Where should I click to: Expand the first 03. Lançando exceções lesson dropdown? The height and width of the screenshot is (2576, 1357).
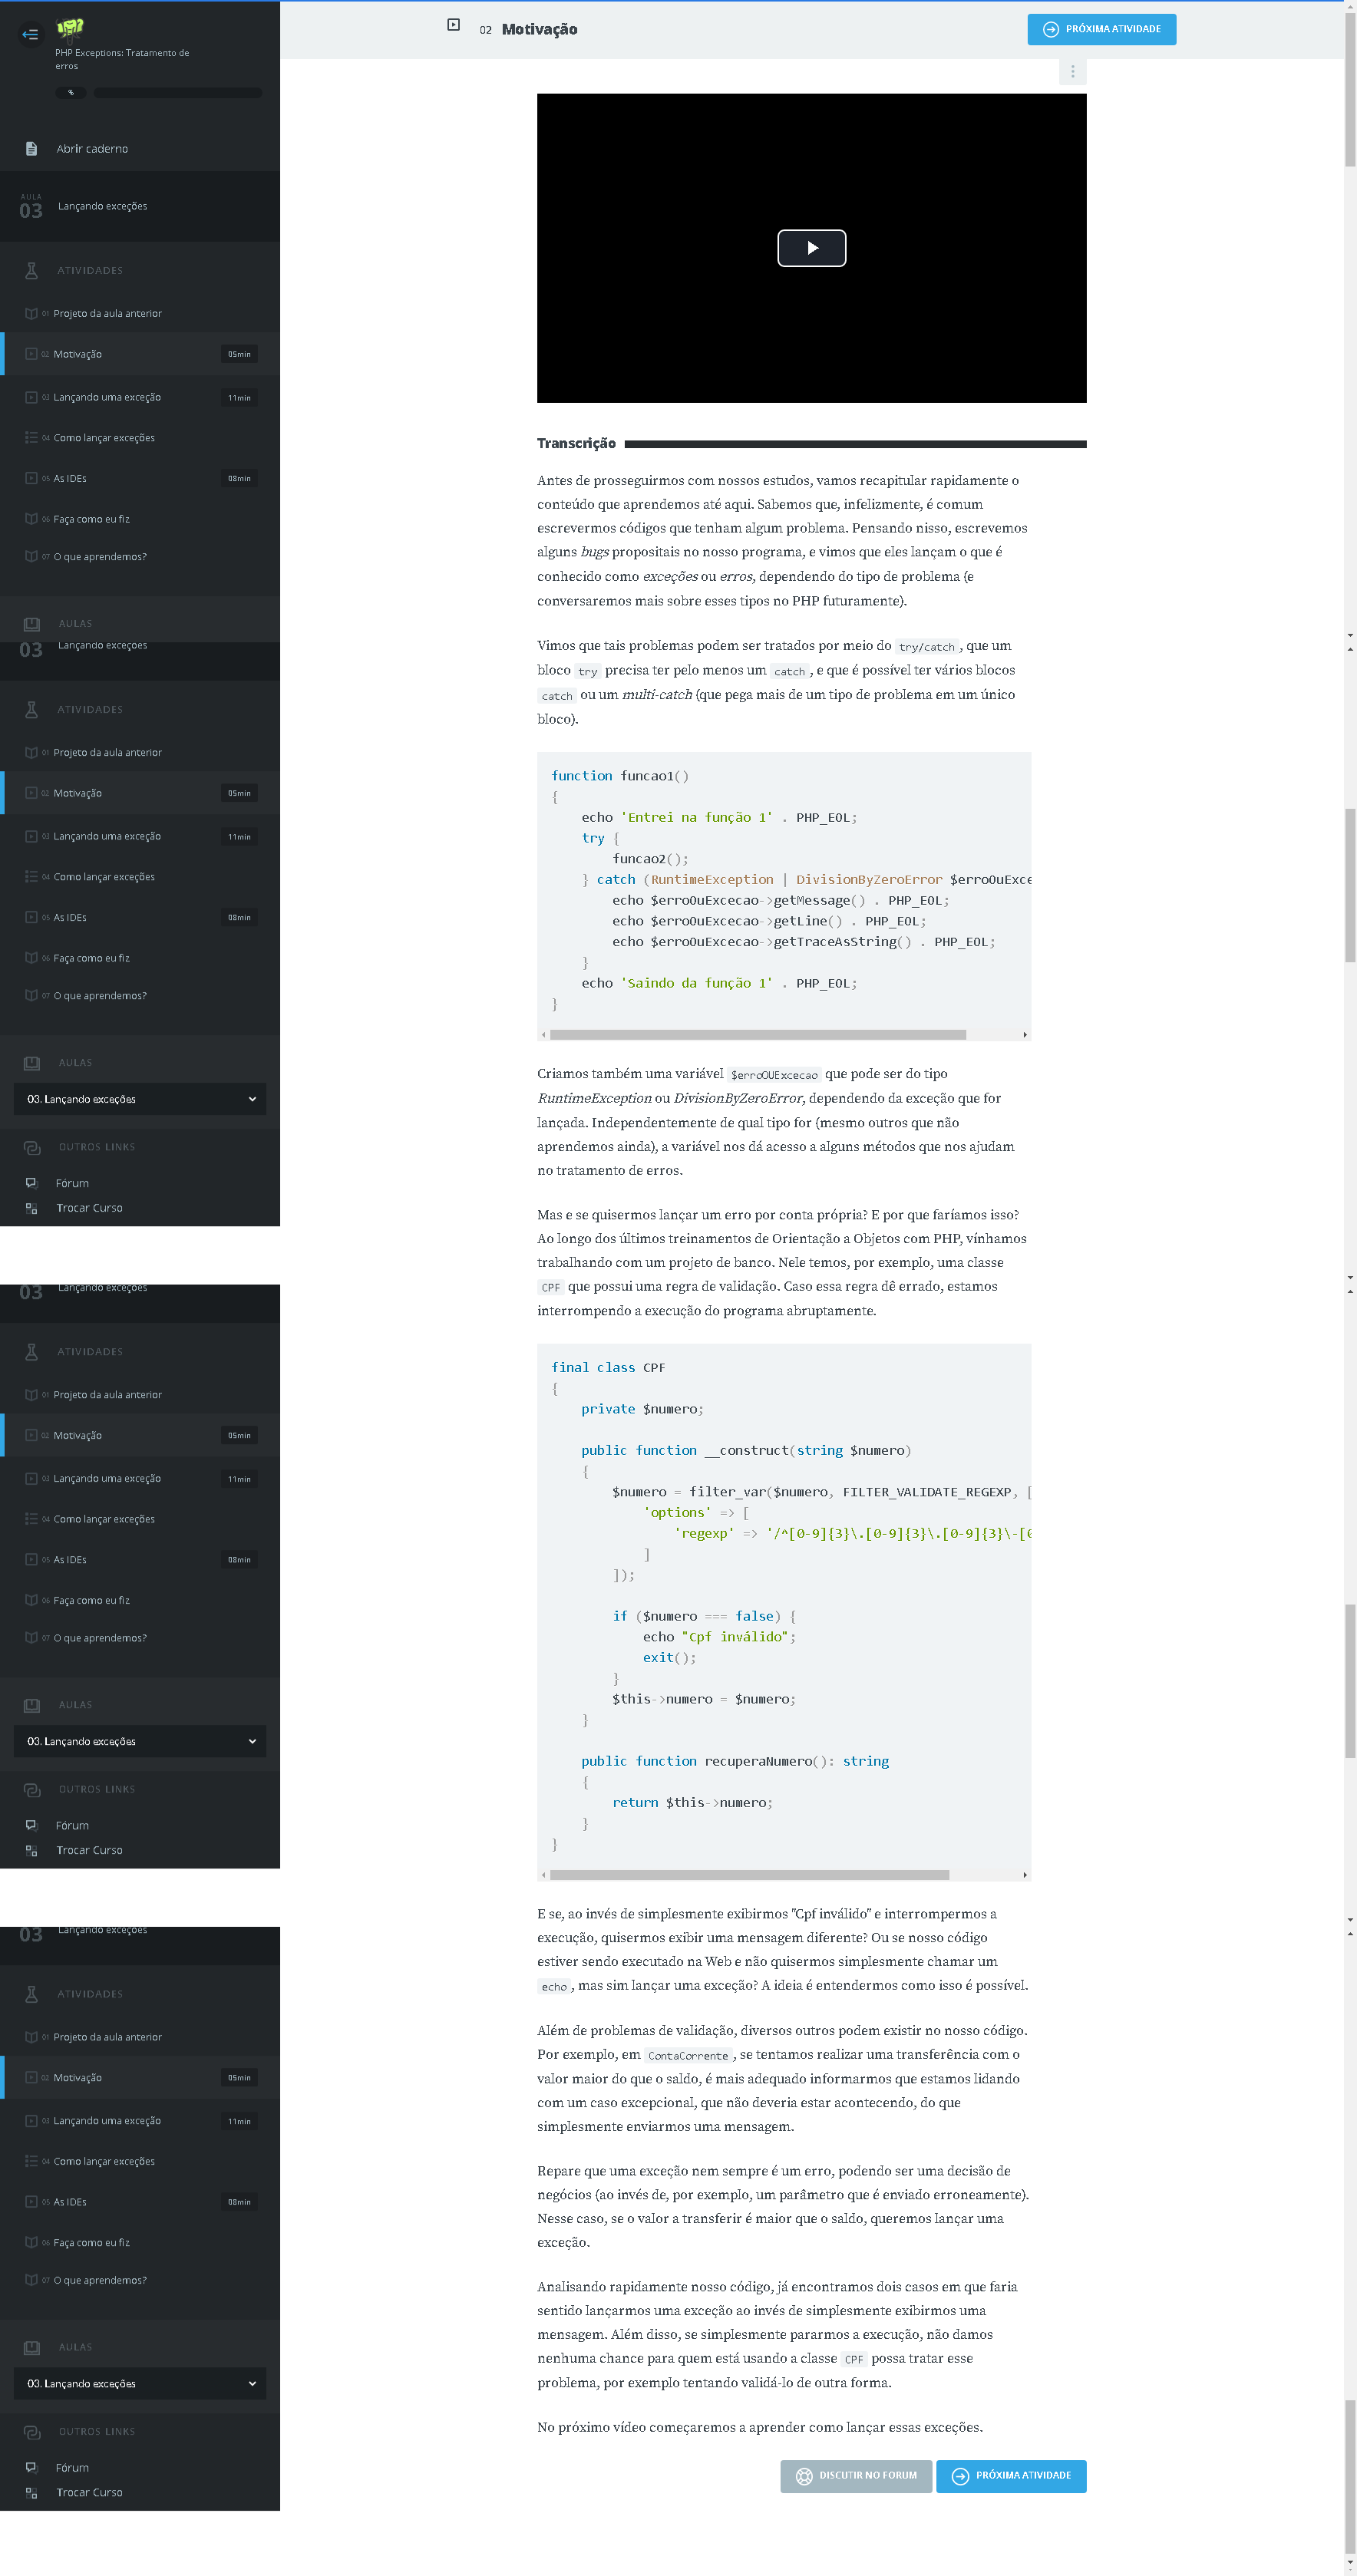click(140, 1099)
